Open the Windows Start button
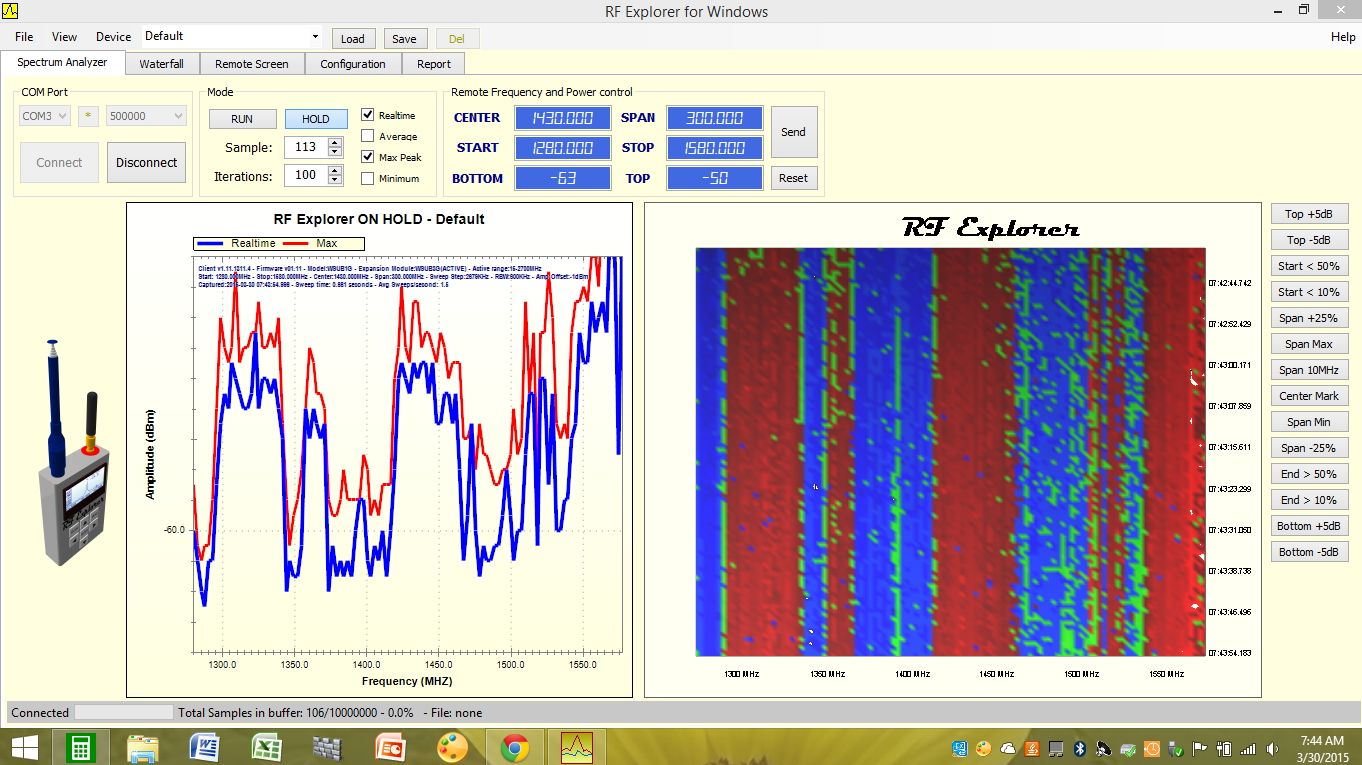The image size is (1362, 765). coord(24,747)
